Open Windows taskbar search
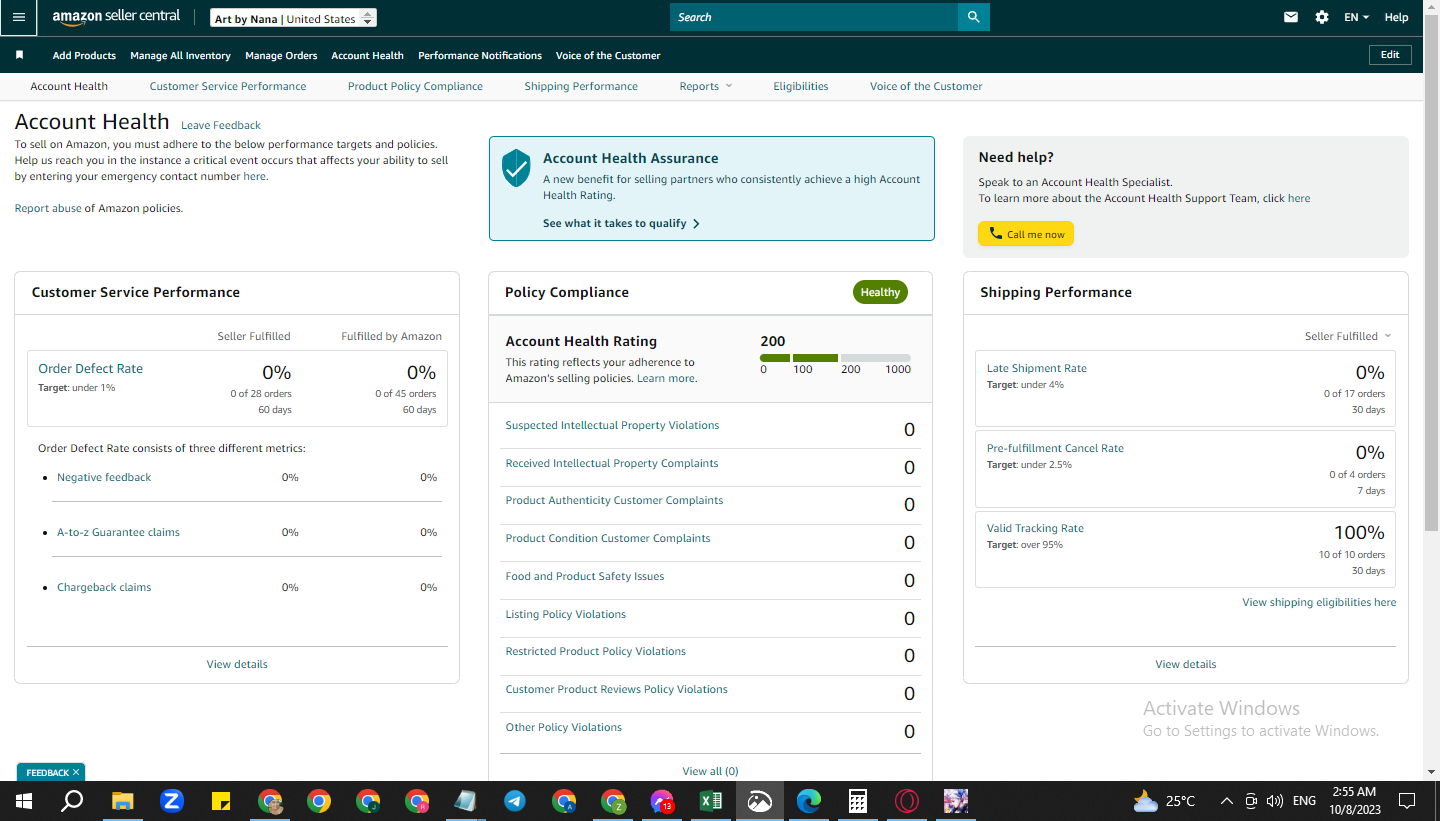 pos(72,801)
